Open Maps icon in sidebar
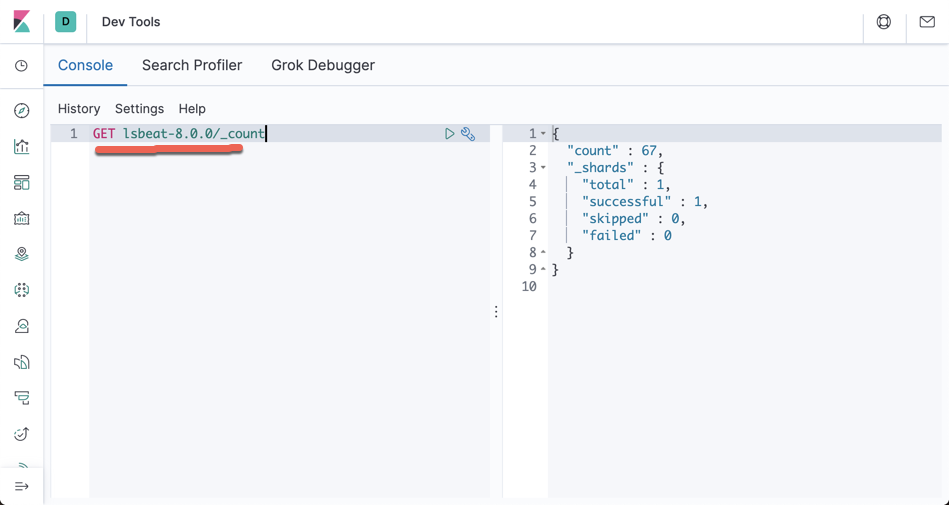 pos(21,254)
